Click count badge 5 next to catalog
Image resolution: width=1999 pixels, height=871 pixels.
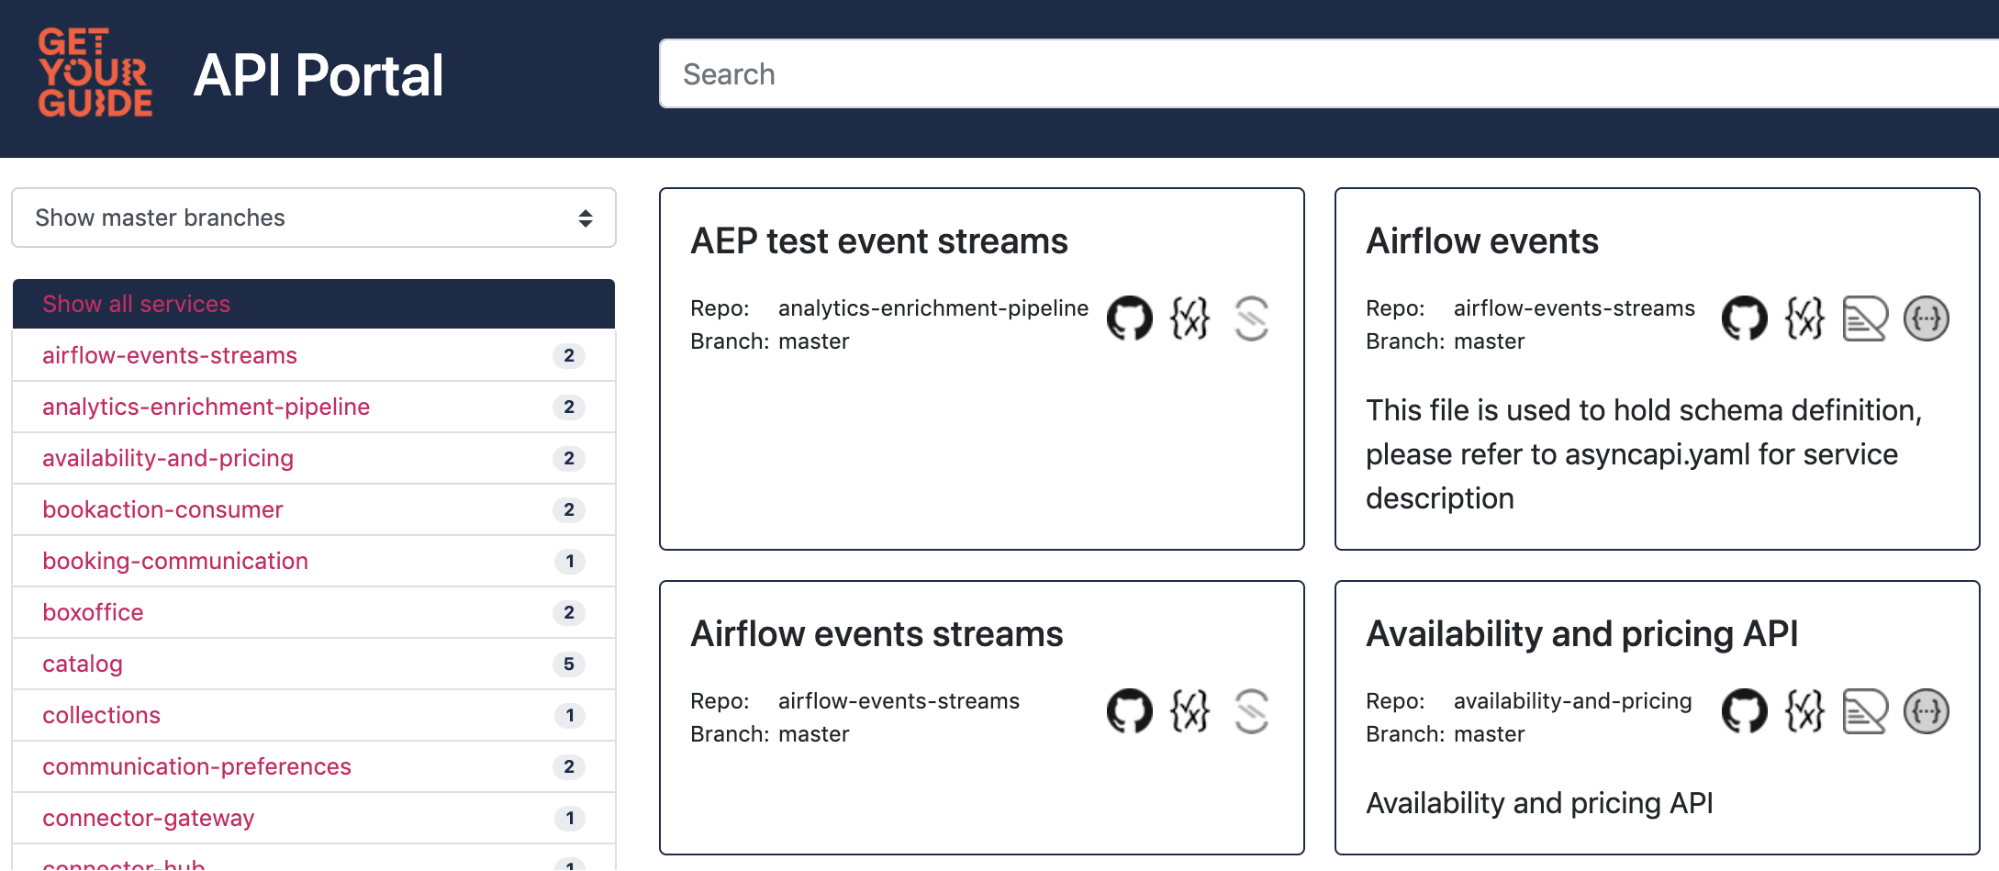point(569,664)
